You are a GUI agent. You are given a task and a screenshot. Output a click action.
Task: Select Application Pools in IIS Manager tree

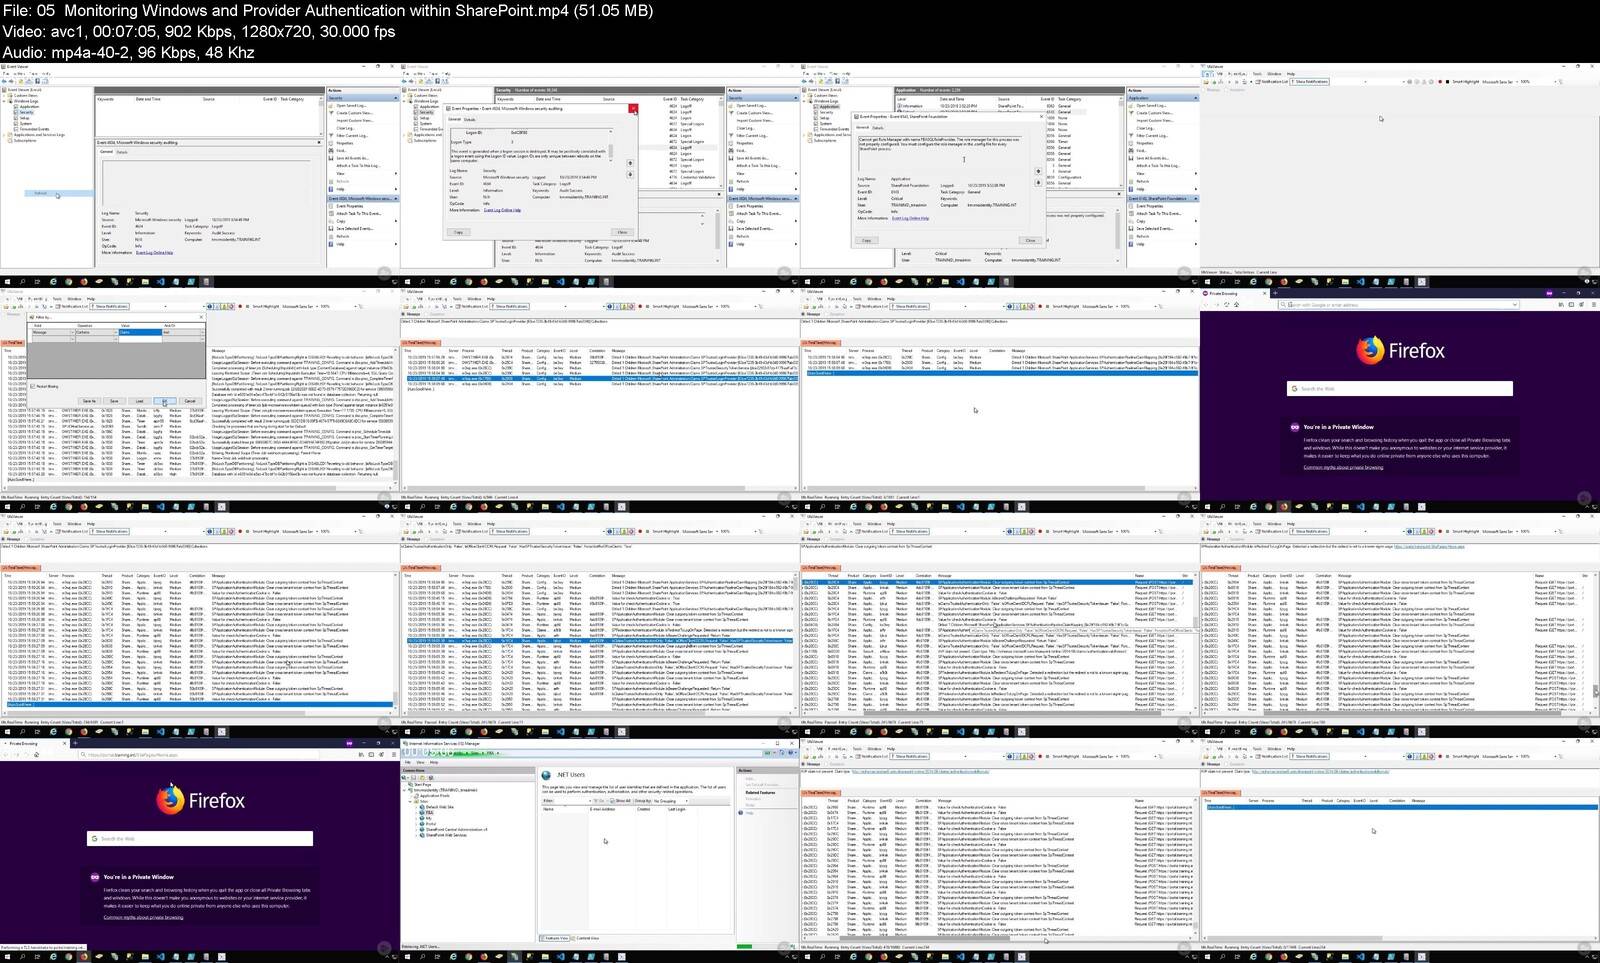[x=433, y=796]
